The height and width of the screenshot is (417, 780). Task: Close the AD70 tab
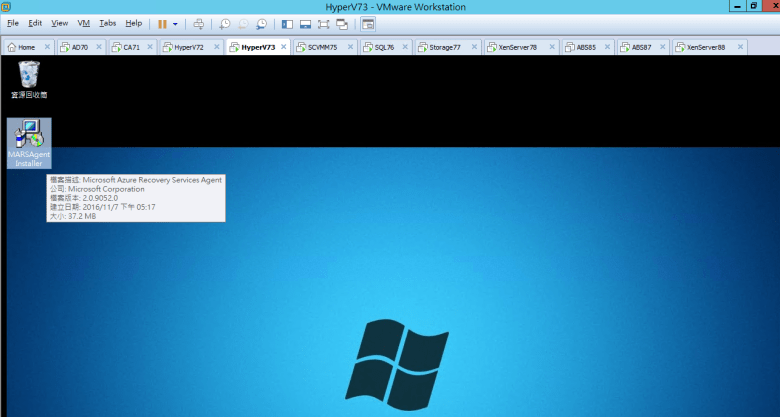tap(99, 47)
